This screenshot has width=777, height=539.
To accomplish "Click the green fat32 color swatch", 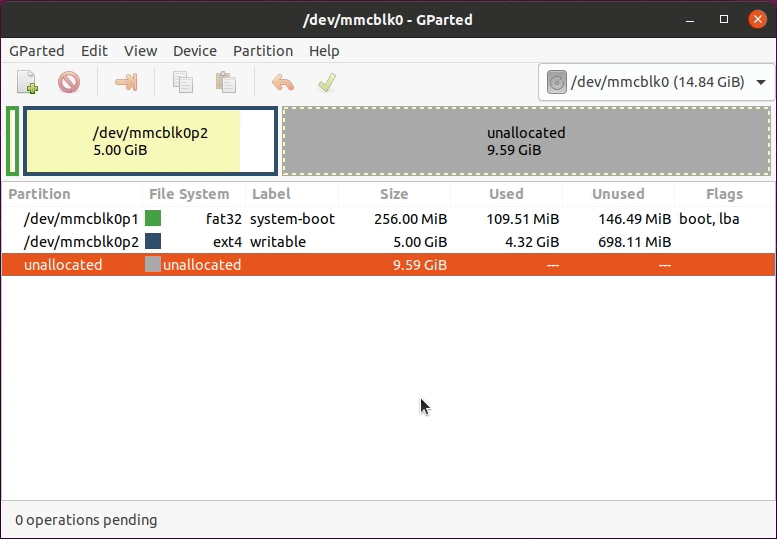I will [153, 218].
